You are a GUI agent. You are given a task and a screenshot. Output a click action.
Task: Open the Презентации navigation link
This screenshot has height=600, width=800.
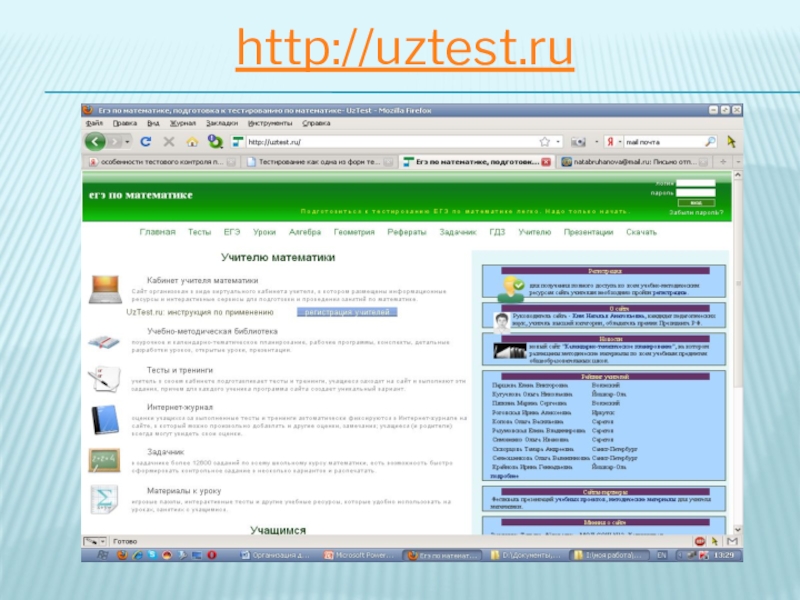click(x=588, y=232)
